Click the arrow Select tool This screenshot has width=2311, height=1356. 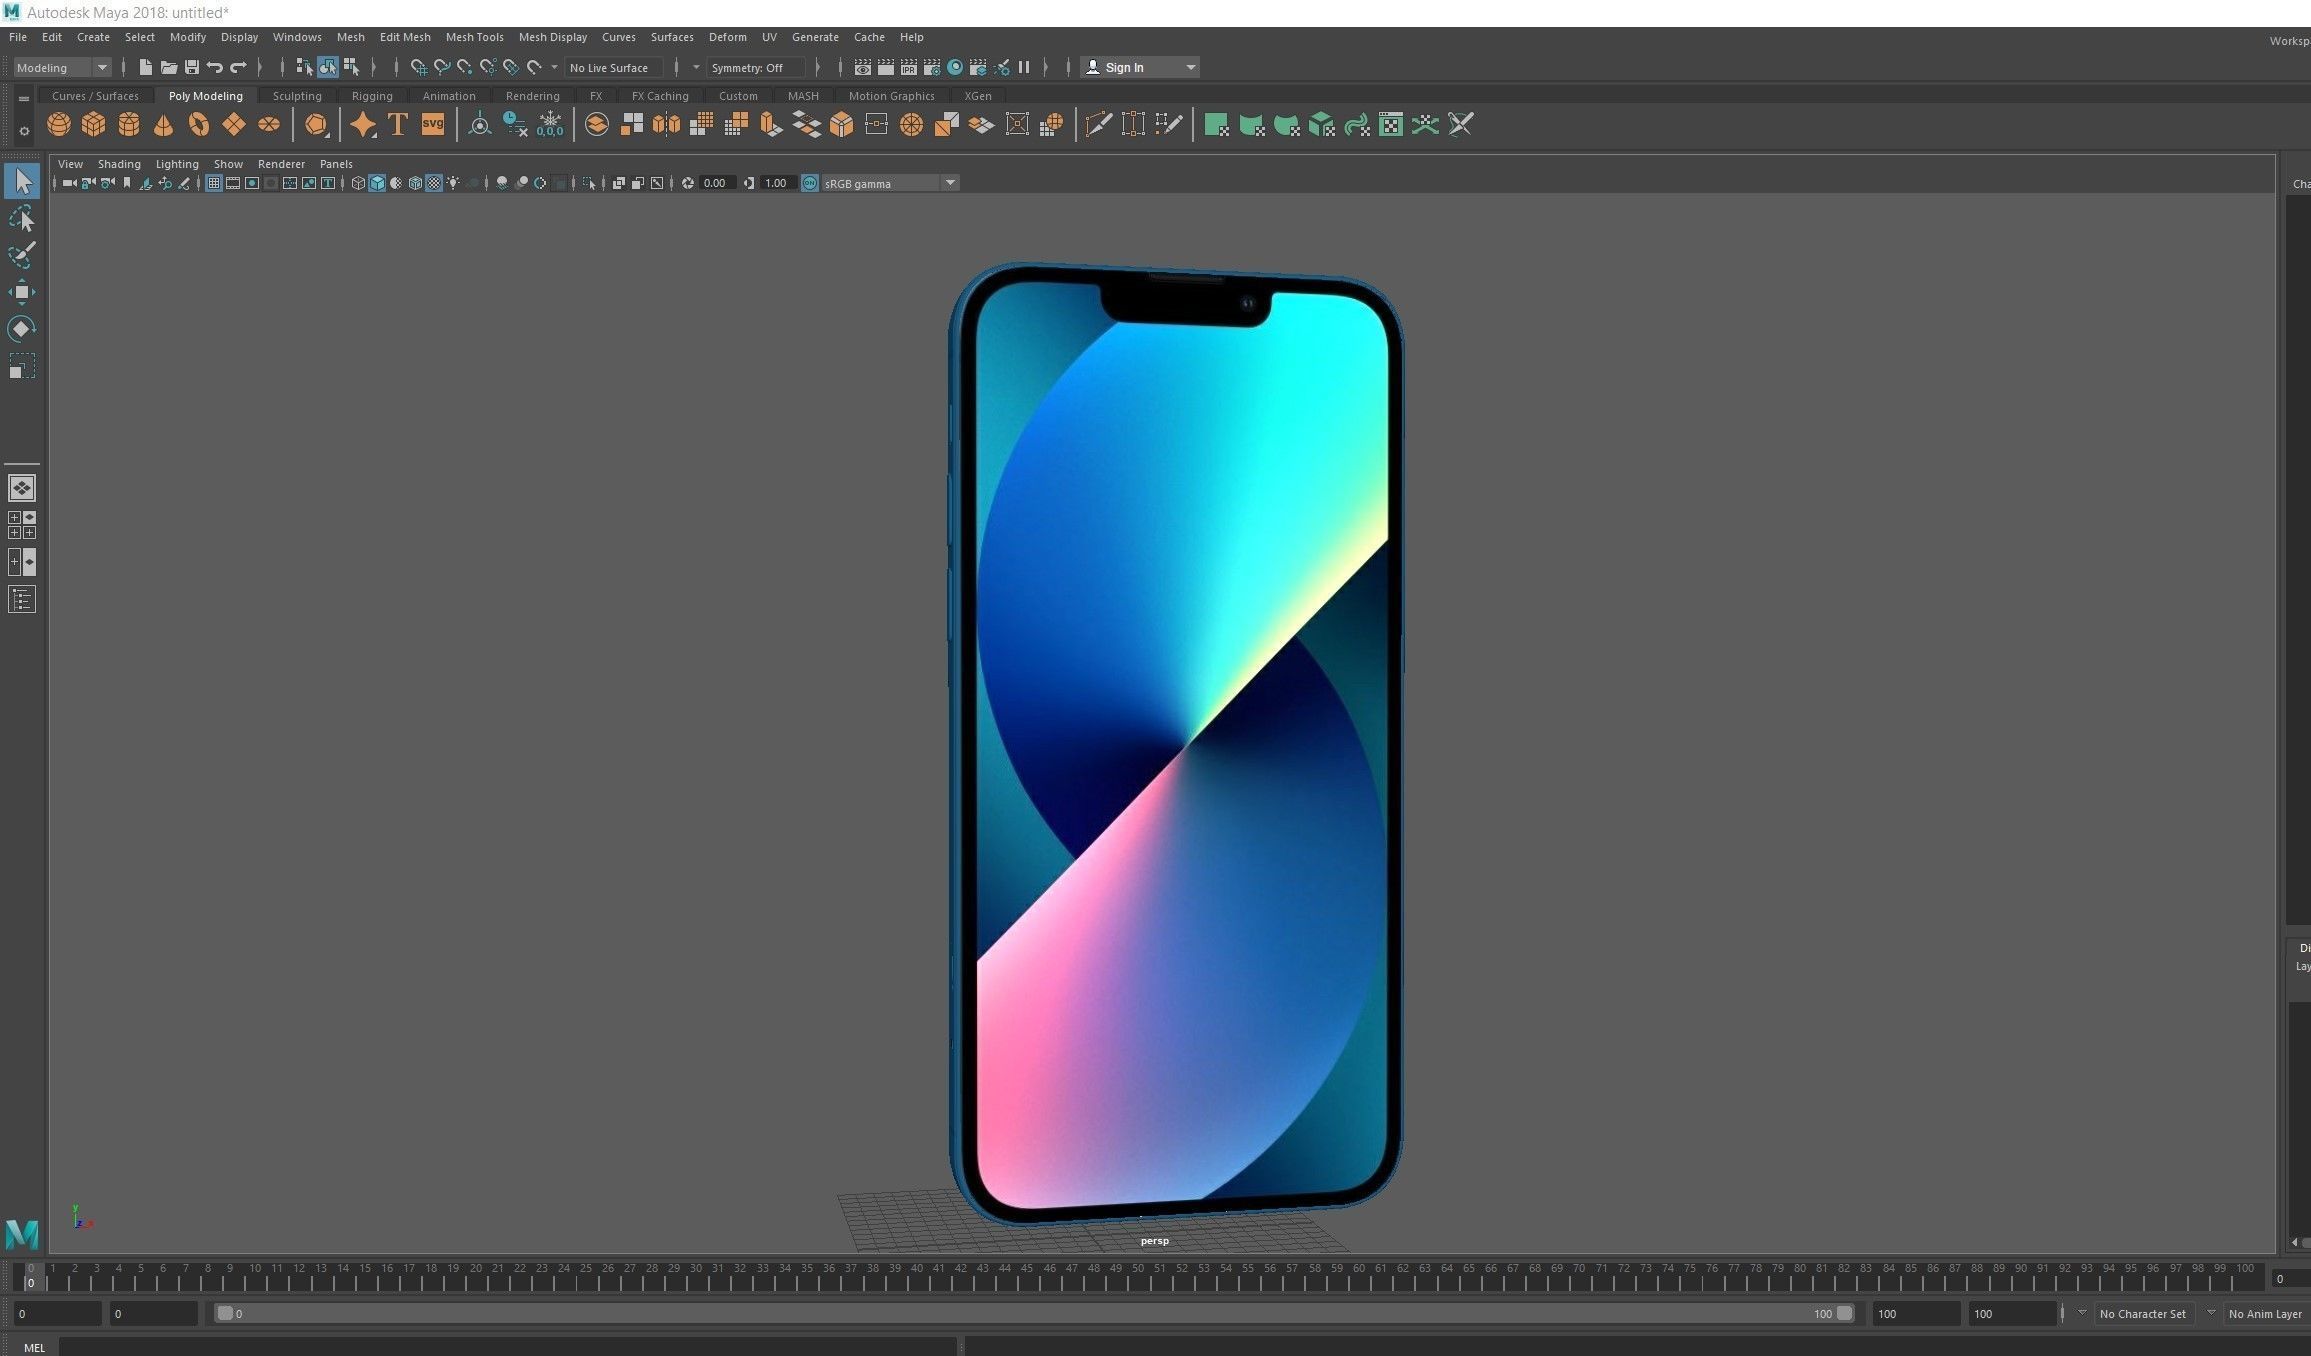coord(22,181)
